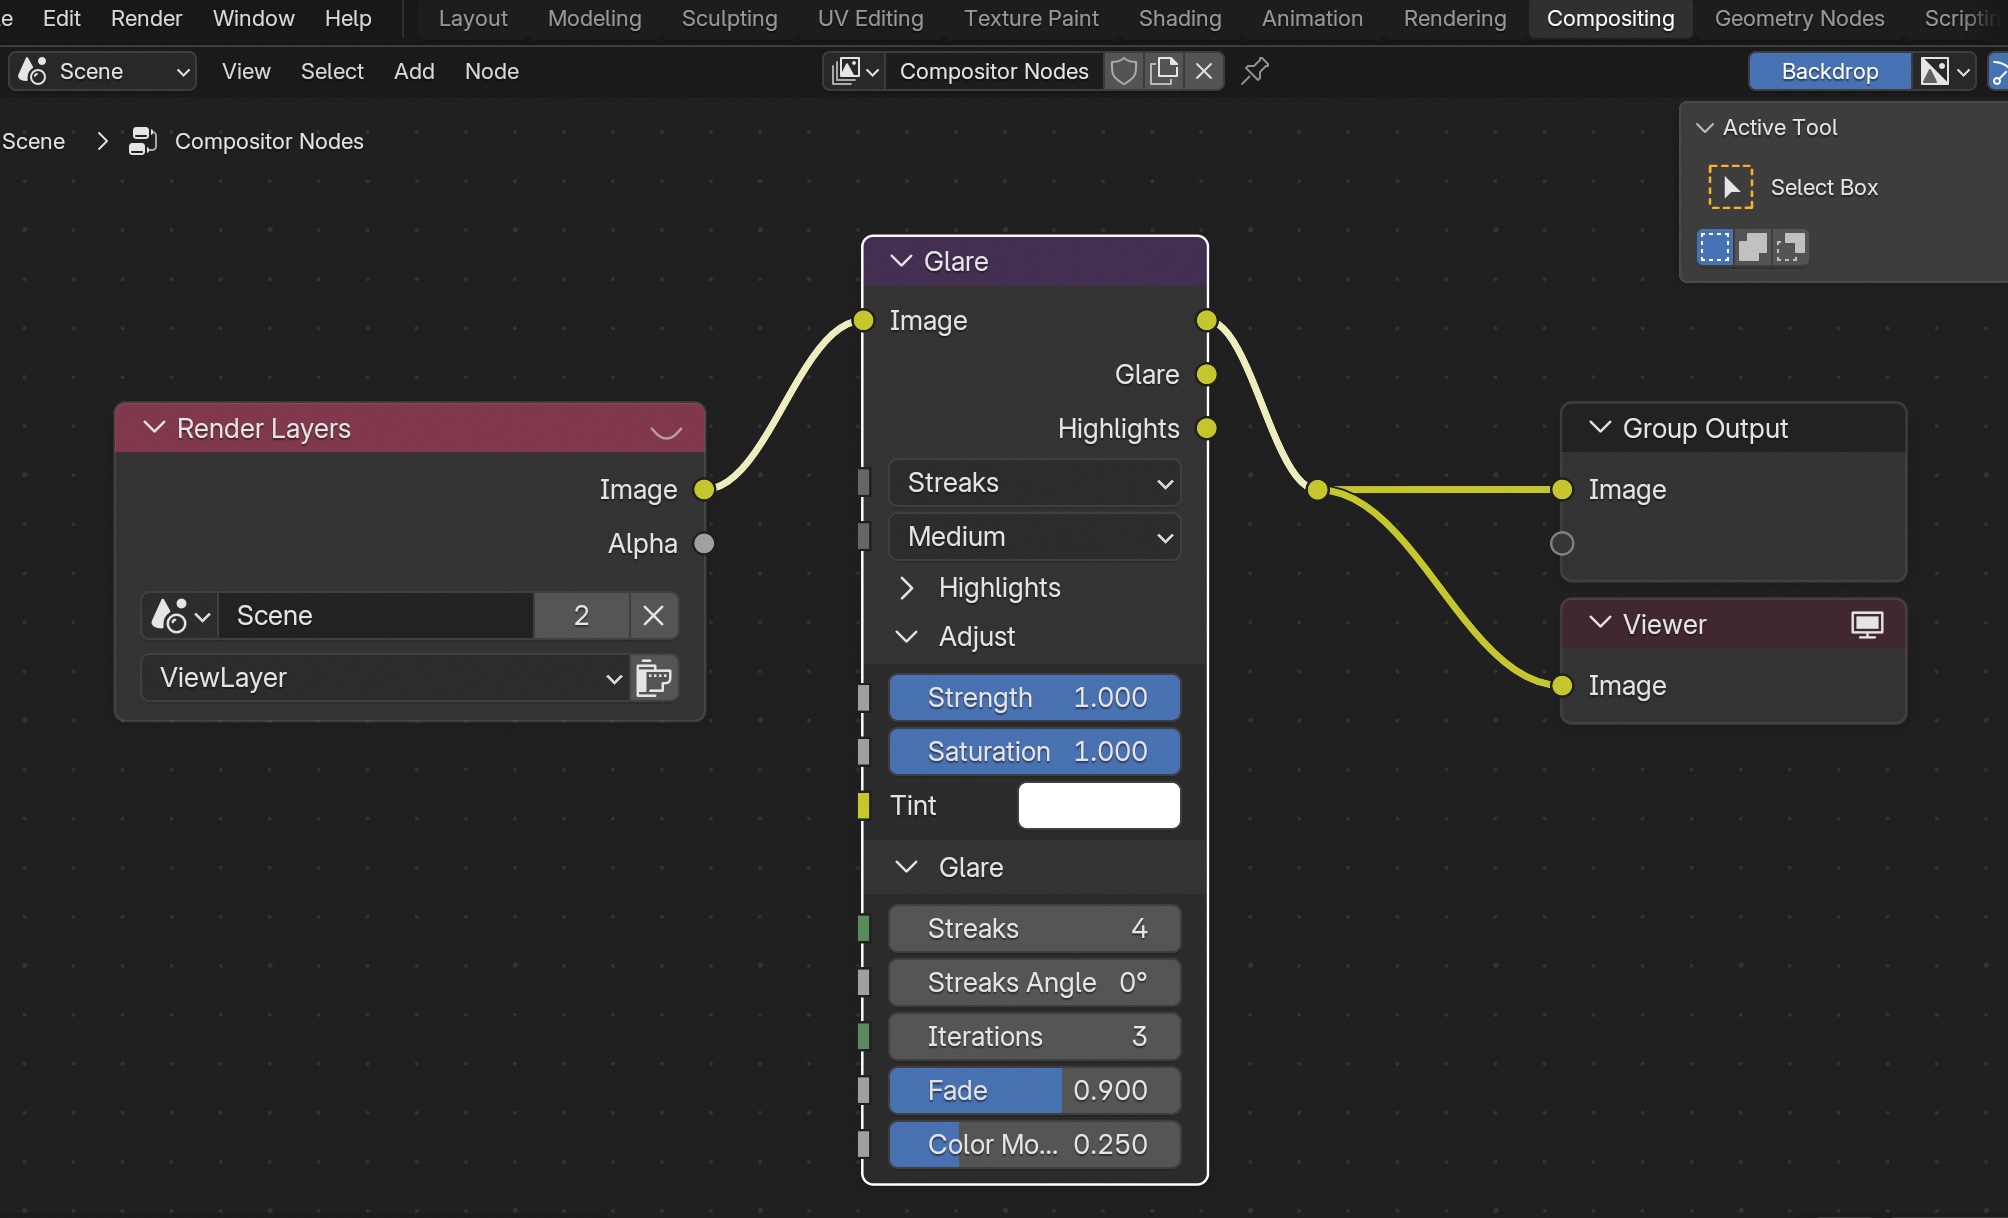The width and height of the screenshot is (2008, 1218).
Task: Click the white Tint color swatch
Action: click(x=1098, y=806)
